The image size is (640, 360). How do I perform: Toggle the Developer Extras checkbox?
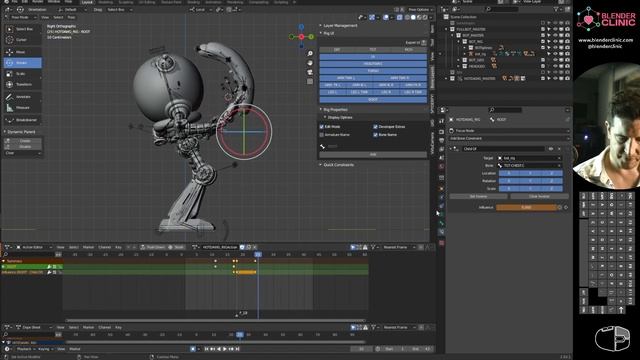pos(375,127)
